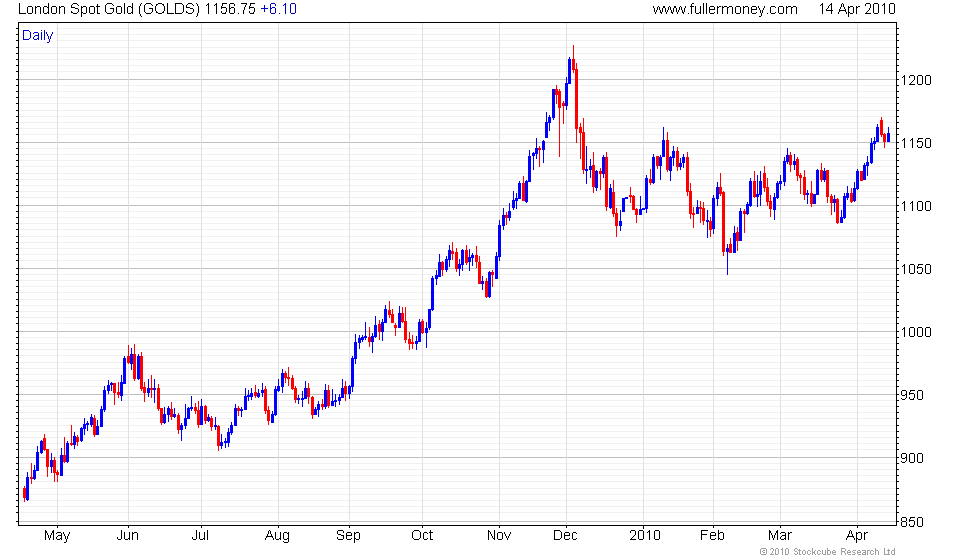Click the 'Oct' month label
The width and height of the screenshot is (980, 560).
422,536
